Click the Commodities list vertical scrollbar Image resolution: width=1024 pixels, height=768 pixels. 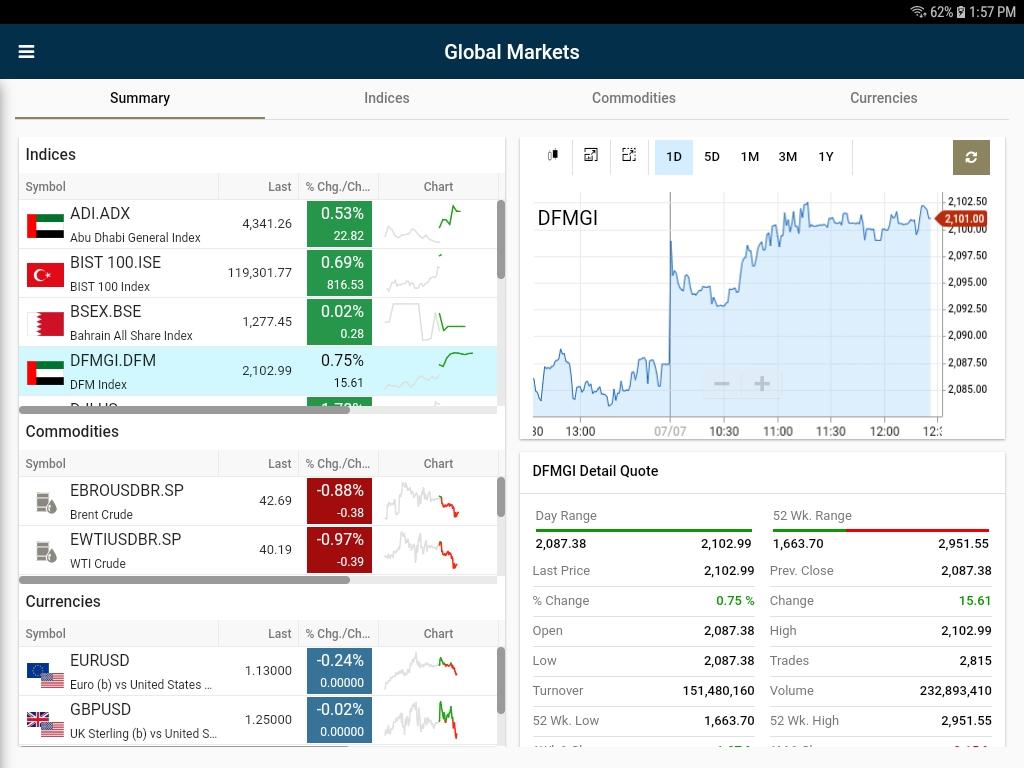tap(501, 497)
